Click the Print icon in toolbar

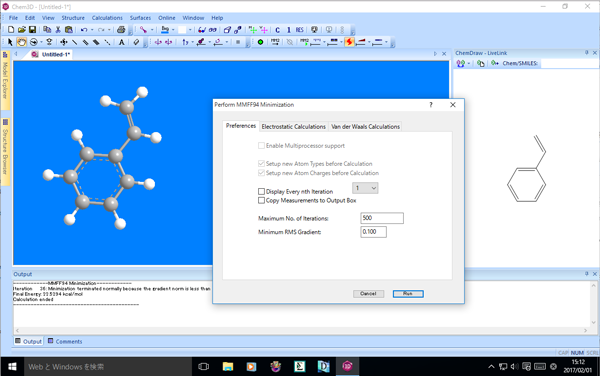(121, 29)
